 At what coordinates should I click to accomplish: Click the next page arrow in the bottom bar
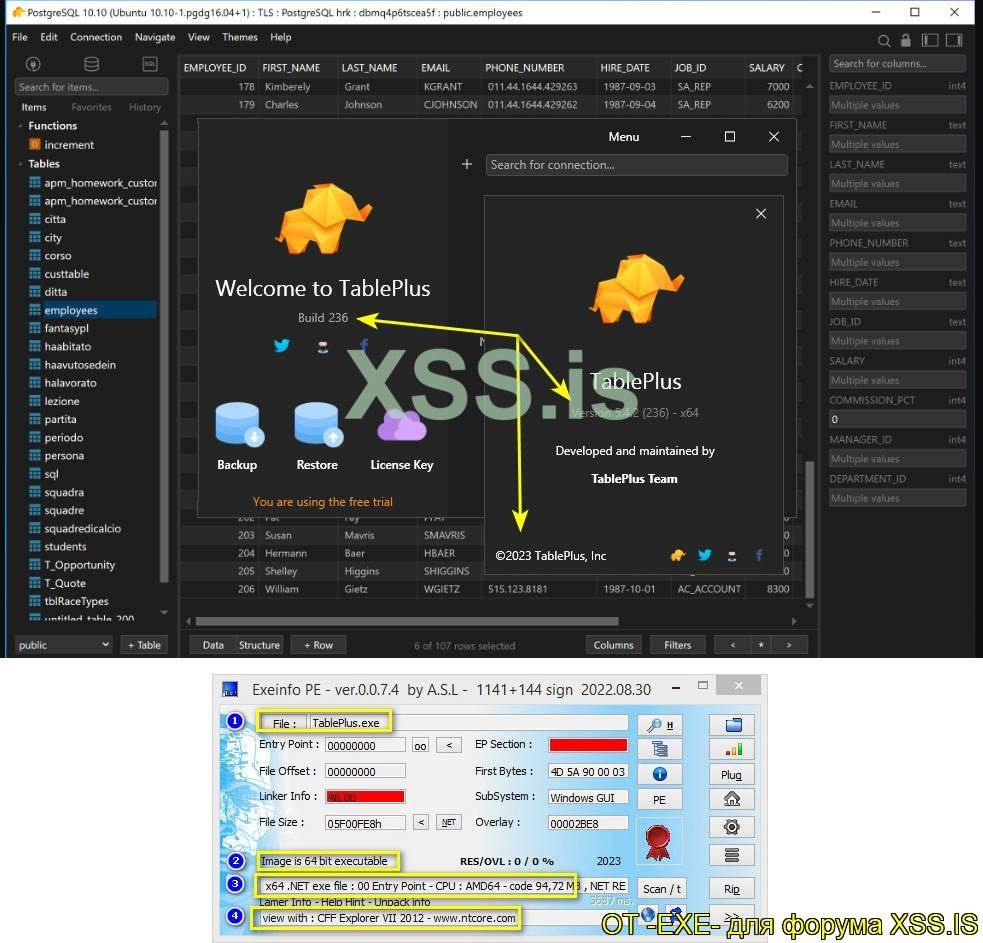coord(789,645)
